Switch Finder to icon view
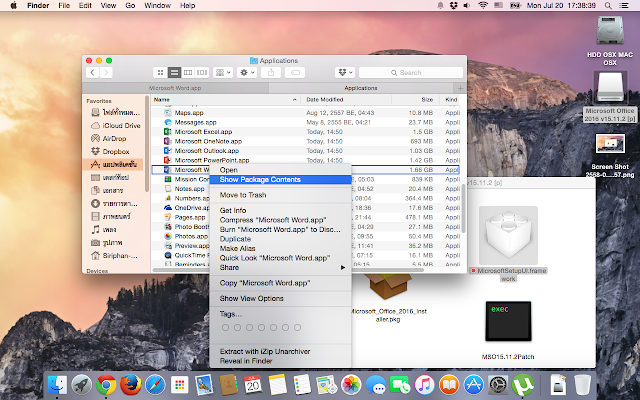 click(x=160, y=73)
